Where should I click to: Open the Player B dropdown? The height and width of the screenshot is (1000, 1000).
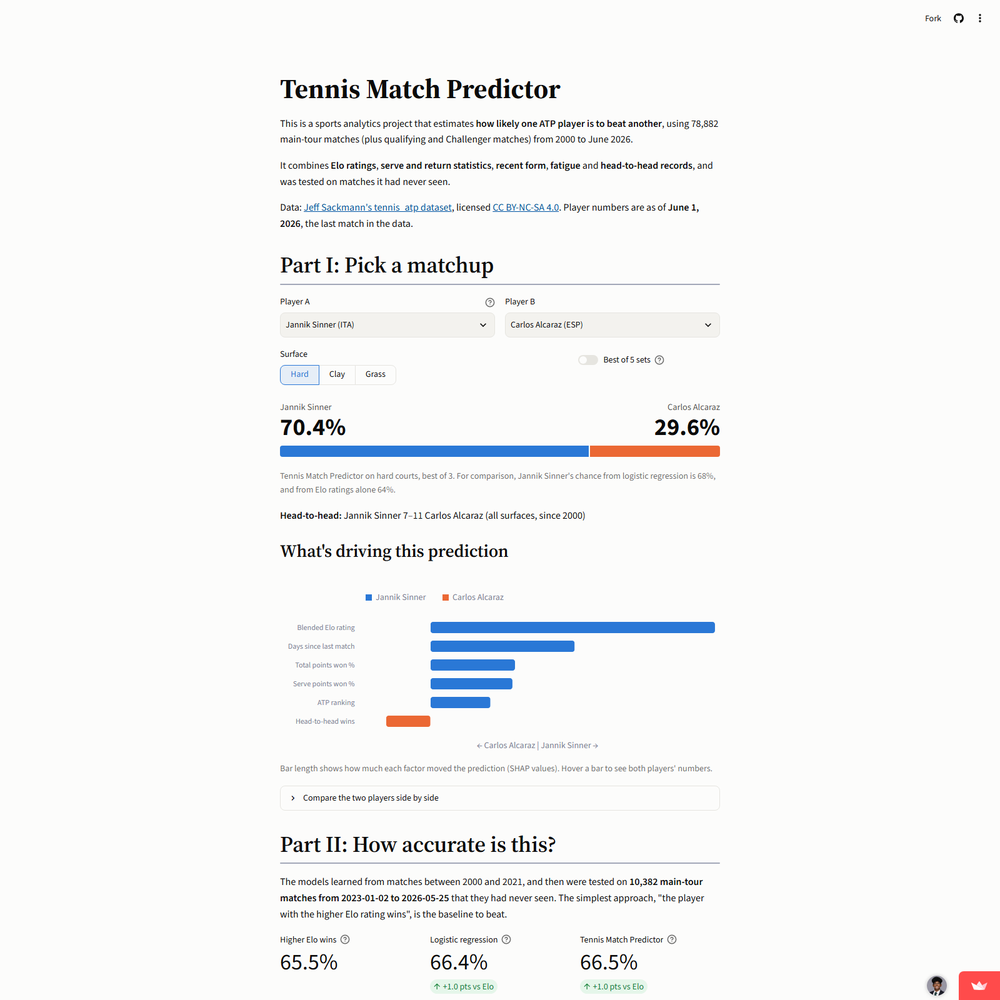[612, 325]
